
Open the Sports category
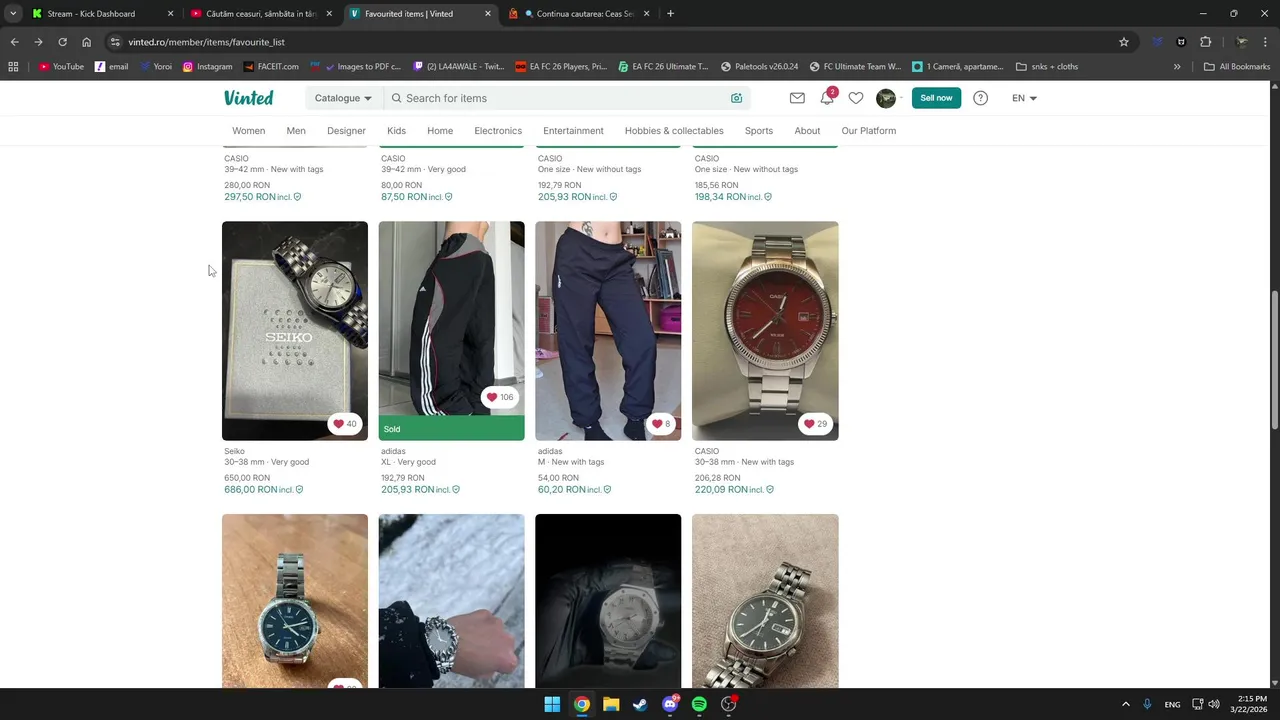pos(758,131)
